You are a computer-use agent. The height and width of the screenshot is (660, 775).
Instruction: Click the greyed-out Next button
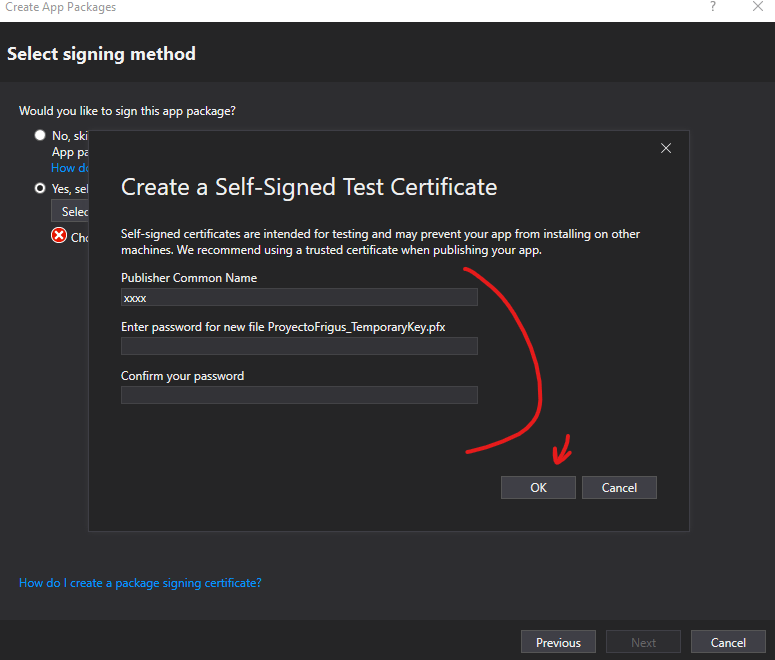[x=643, y=642]
